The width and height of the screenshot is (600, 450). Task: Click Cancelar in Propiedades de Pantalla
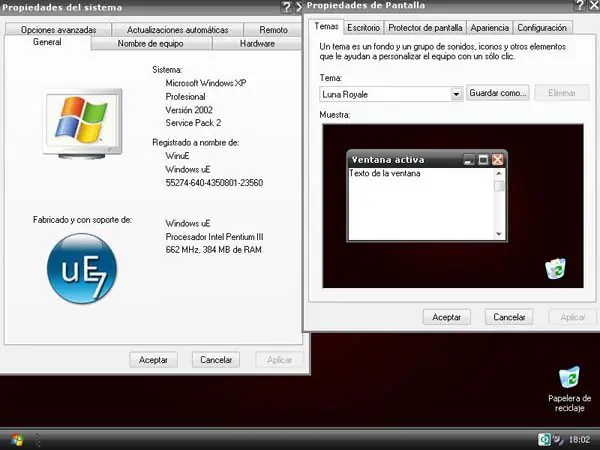(509, 317)
